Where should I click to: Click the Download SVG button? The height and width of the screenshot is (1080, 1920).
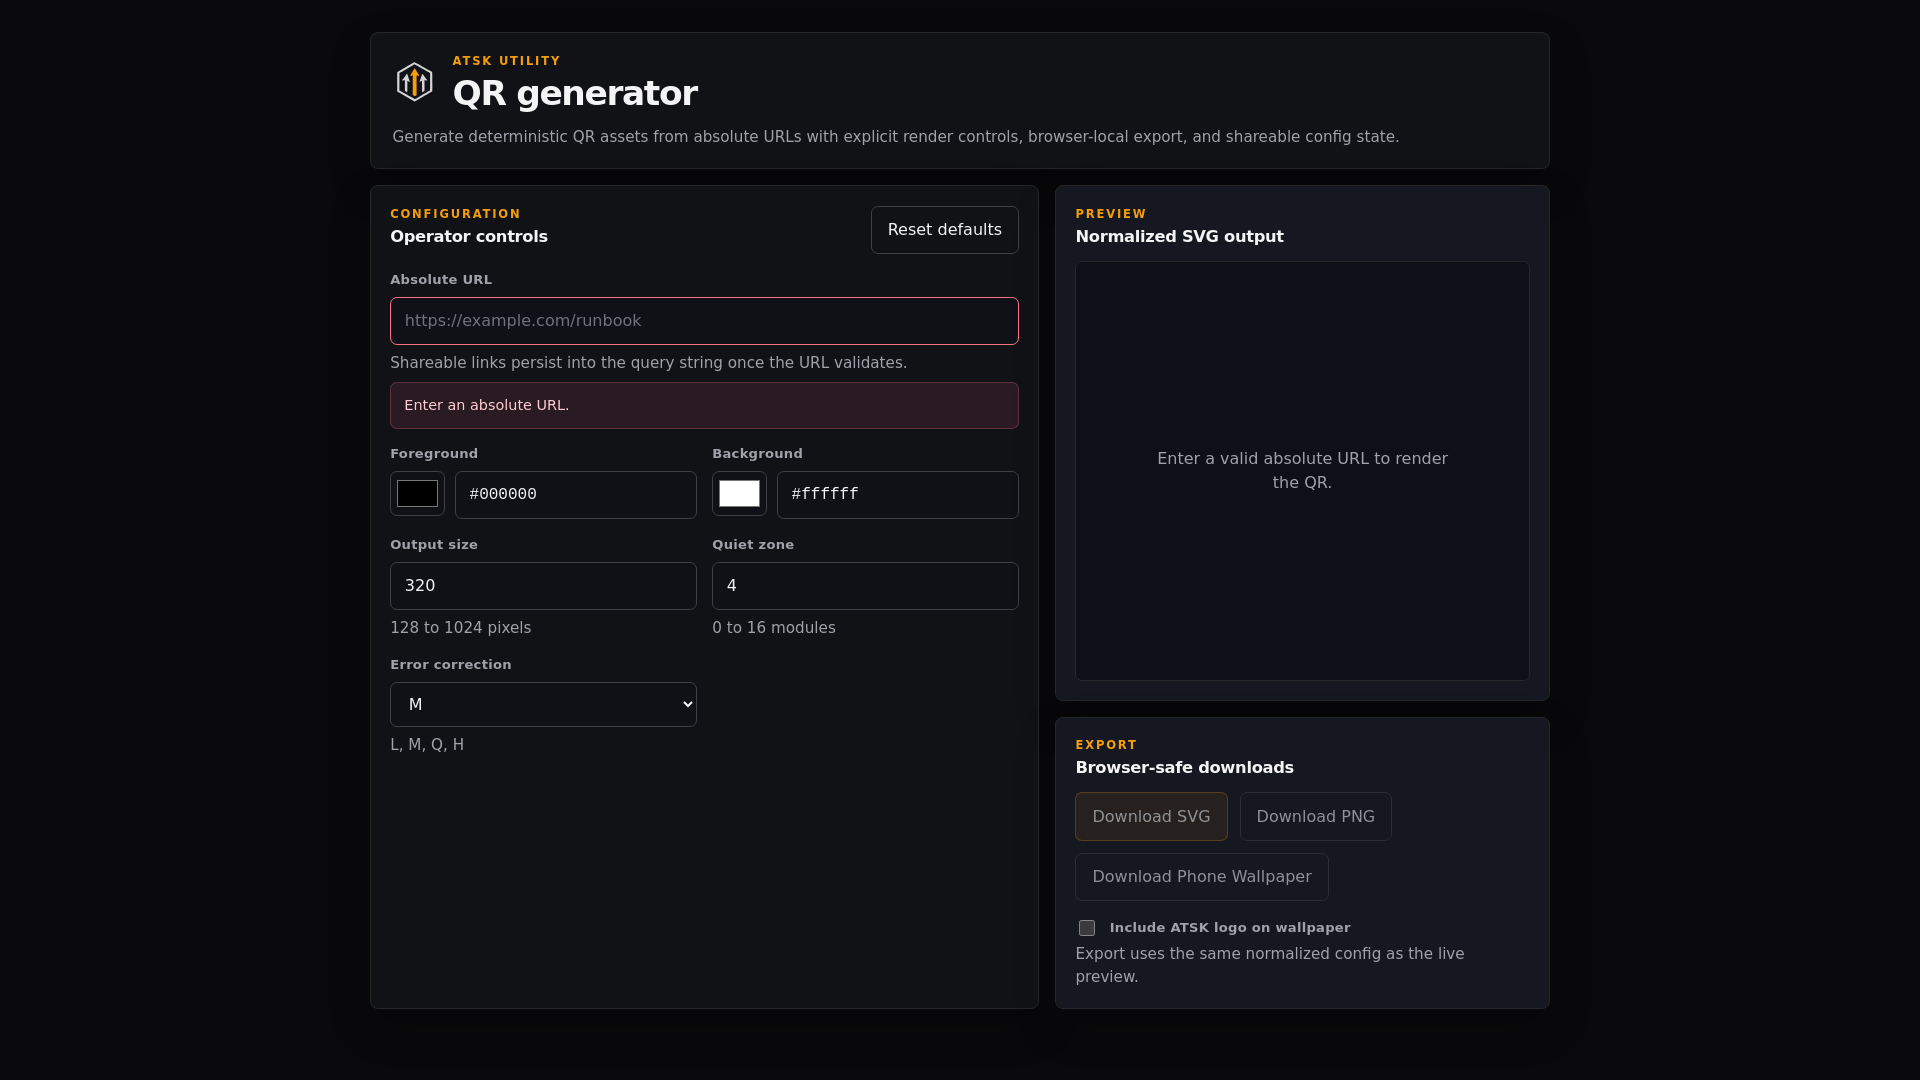coord(1151,817)
